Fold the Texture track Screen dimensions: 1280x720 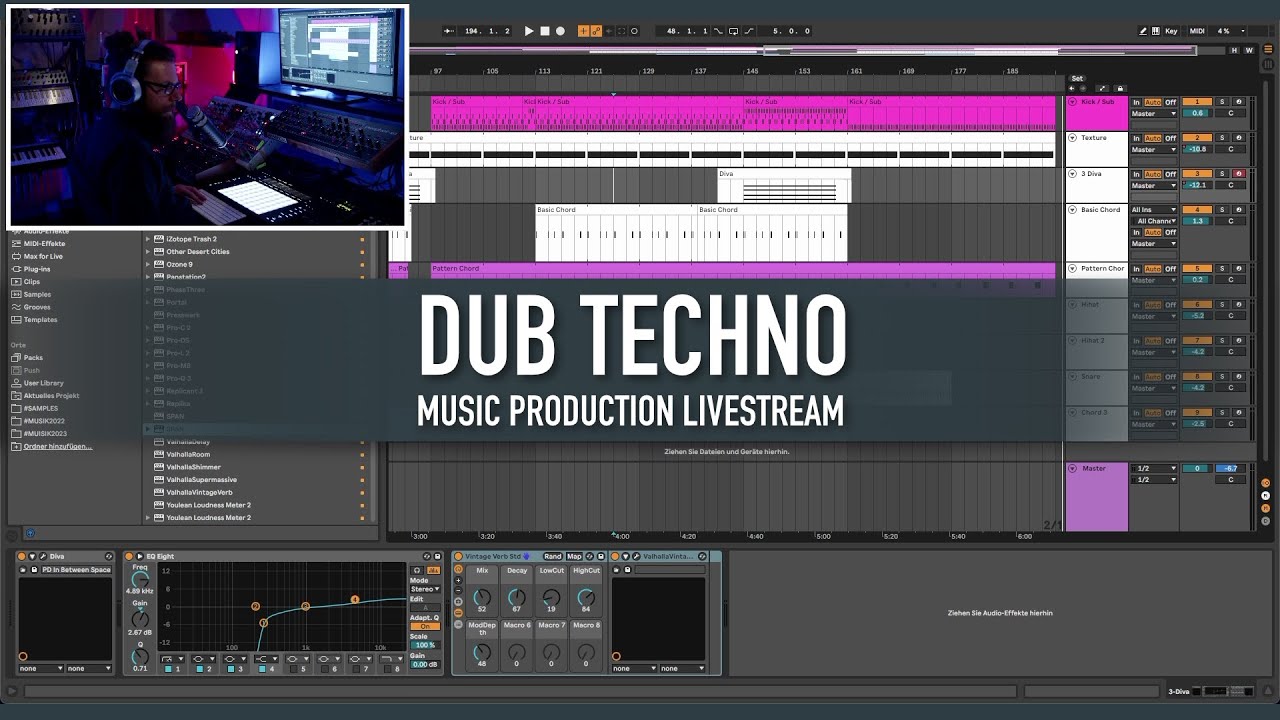pyautogui.click(x=1073, y=138)
